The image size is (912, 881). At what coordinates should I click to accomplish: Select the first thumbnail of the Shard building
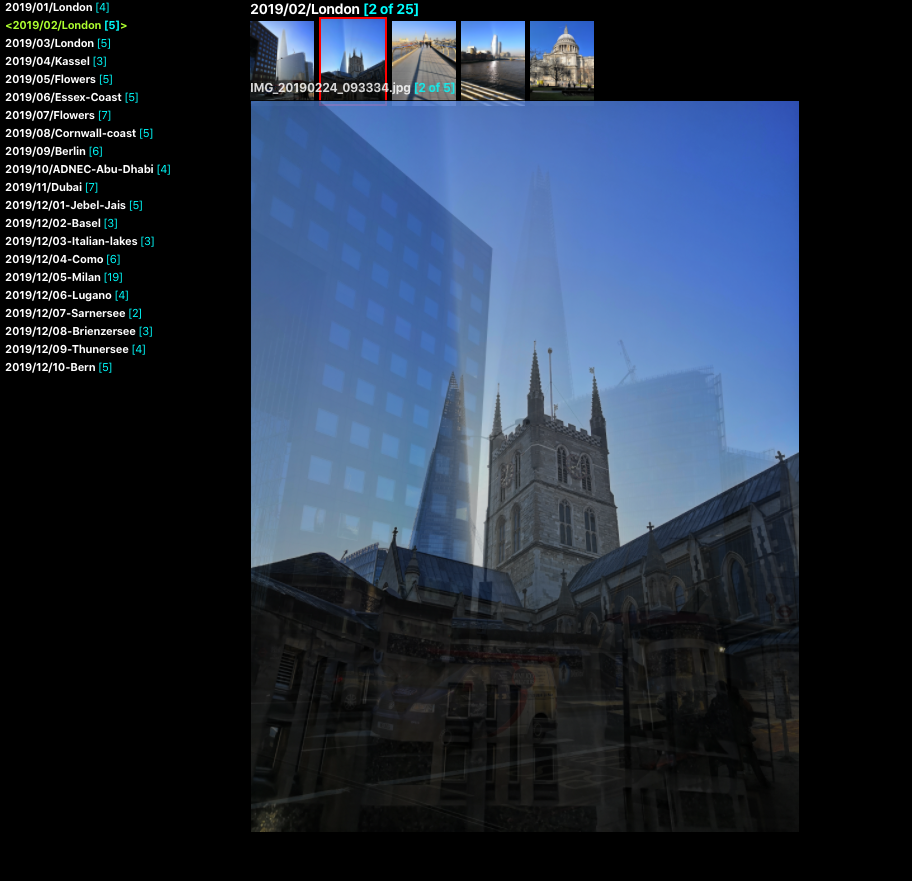pos(282,60)
